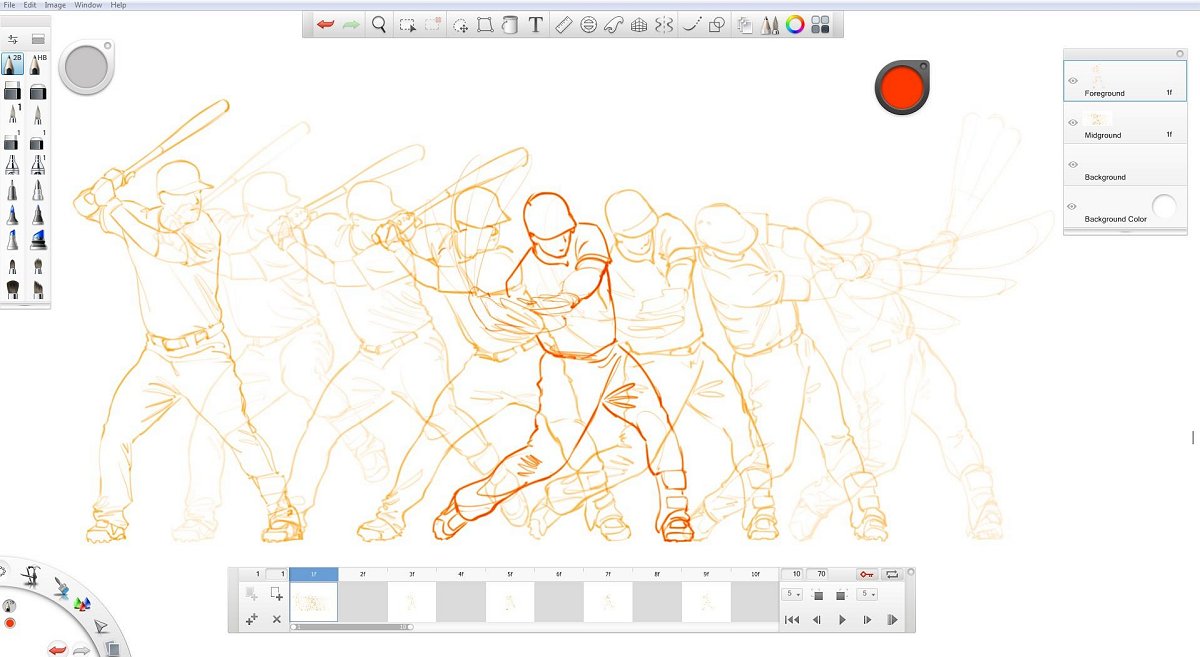
Task: Click the 5f marker in timeline
Action: tap(510, 575)
